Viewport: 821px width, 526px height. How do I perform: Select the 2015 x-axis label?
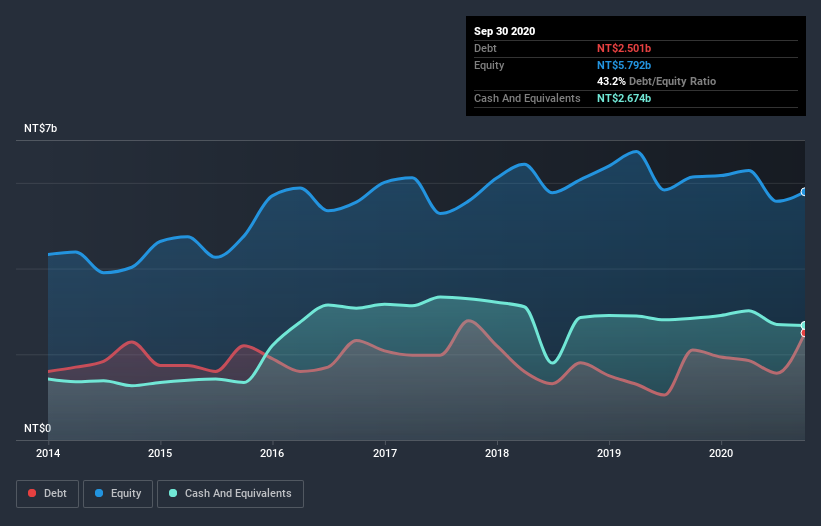[x=160, y=453]
